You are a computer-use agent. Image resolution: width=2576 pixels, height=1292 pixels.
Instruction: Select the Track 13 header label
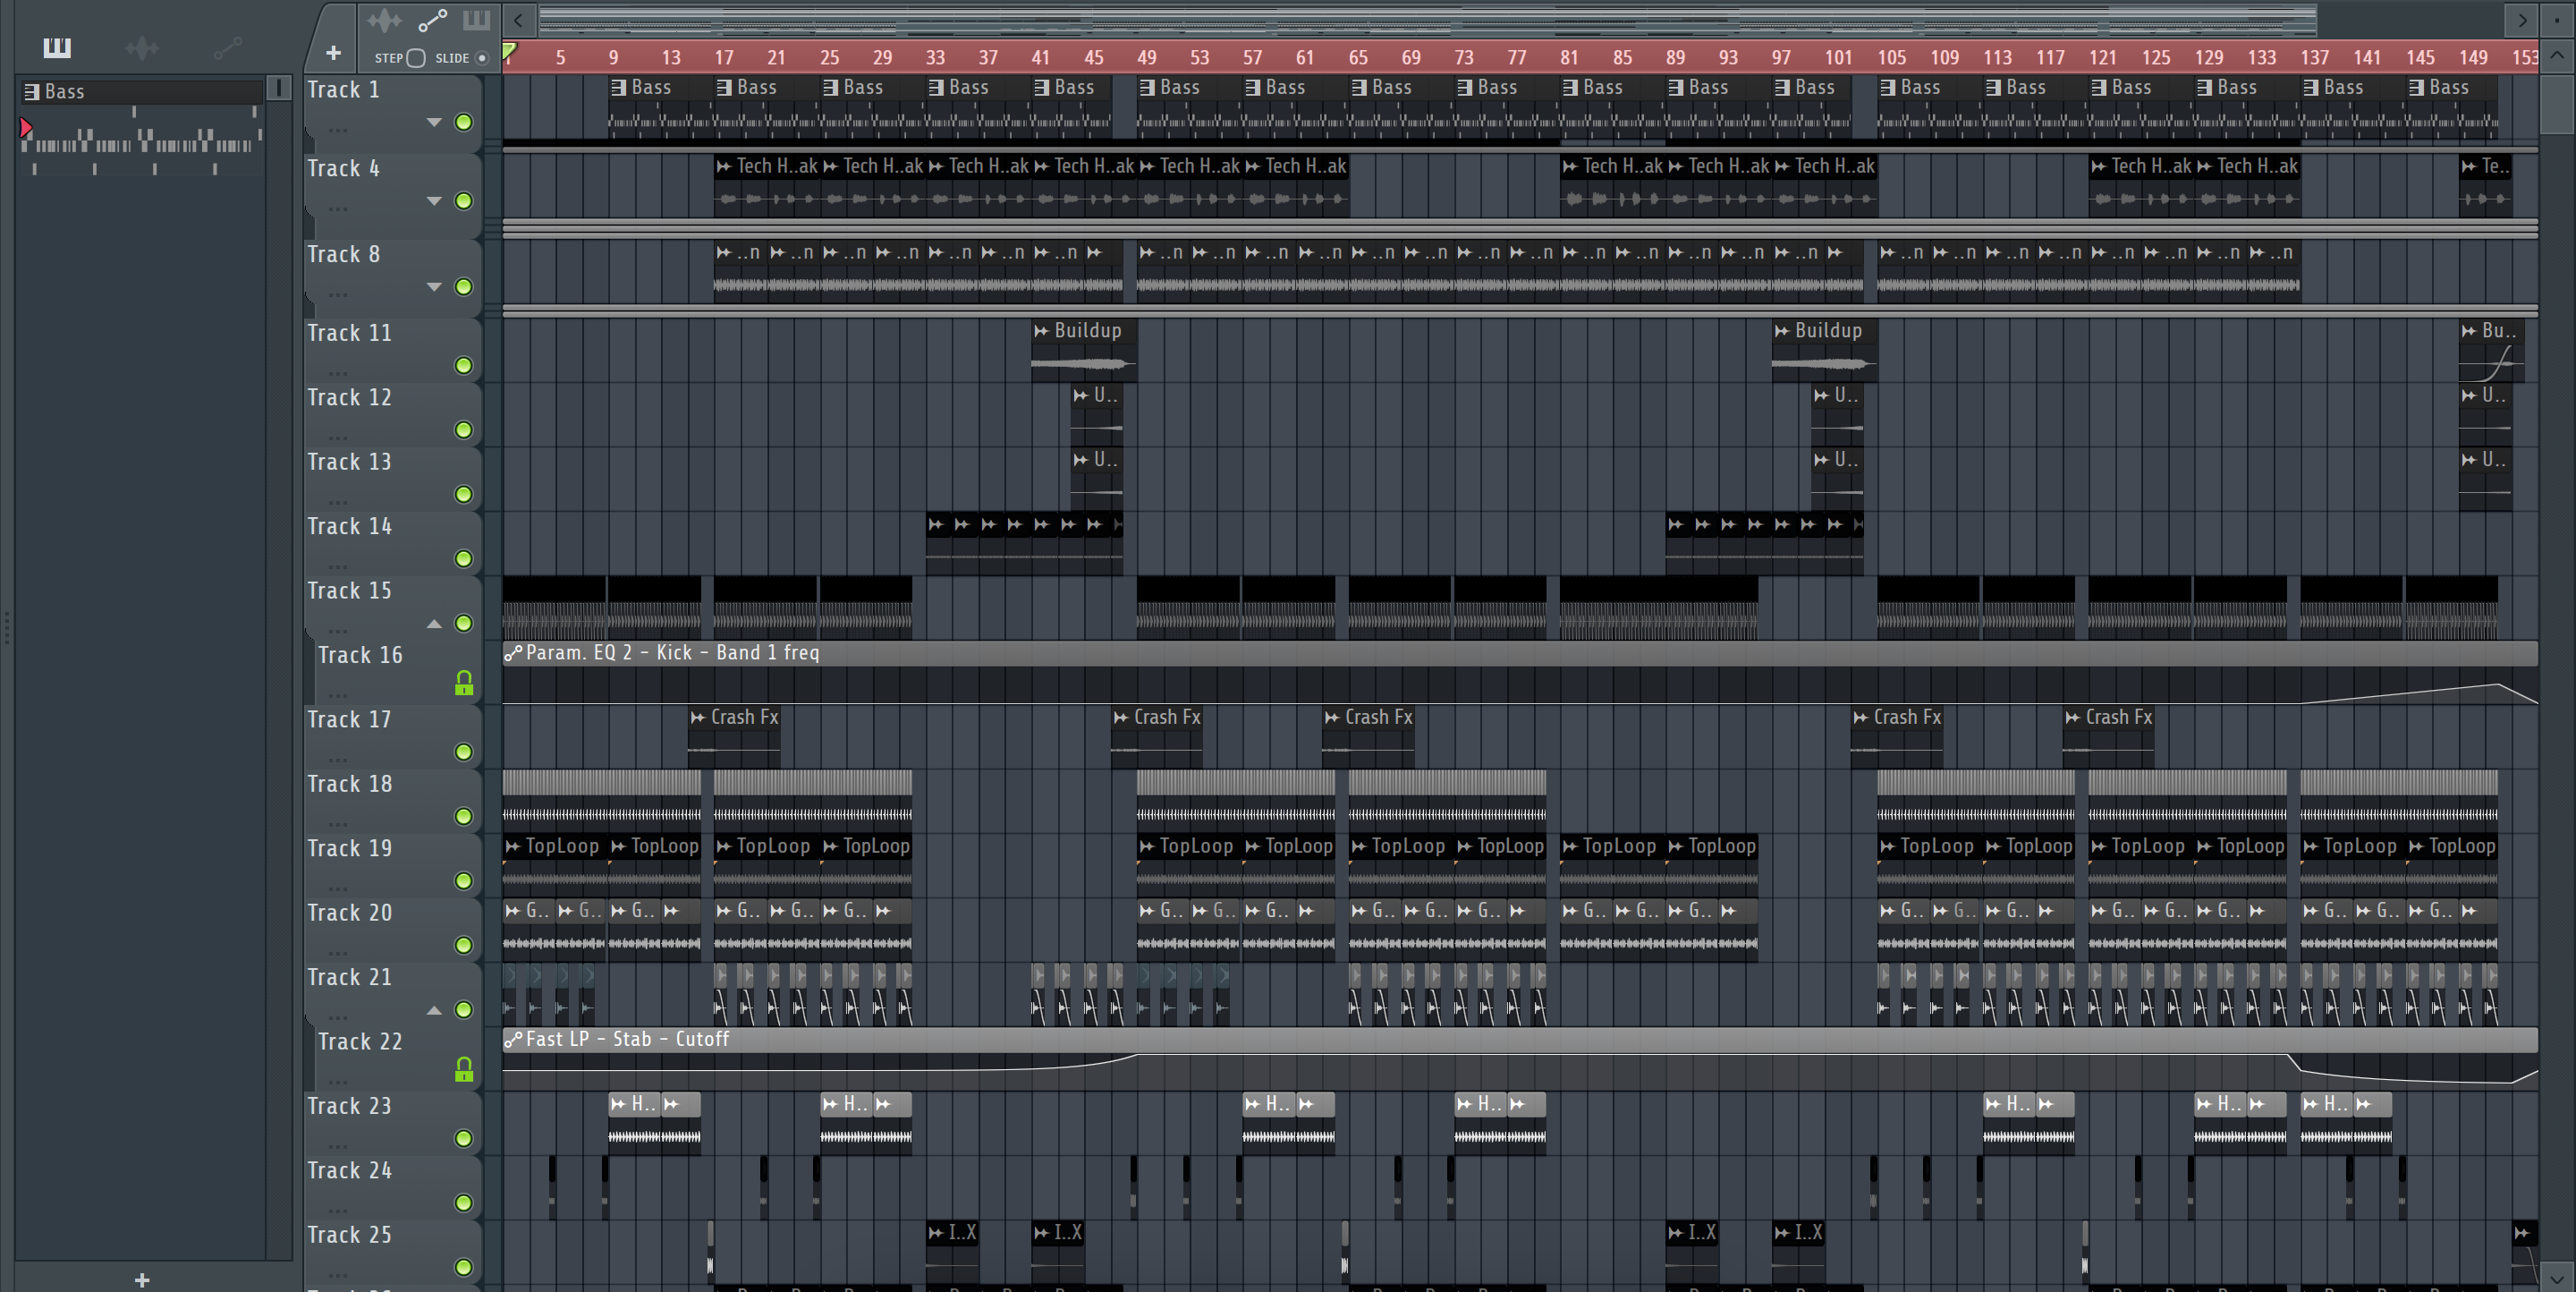pyautogui.click(x=350, y=462)
